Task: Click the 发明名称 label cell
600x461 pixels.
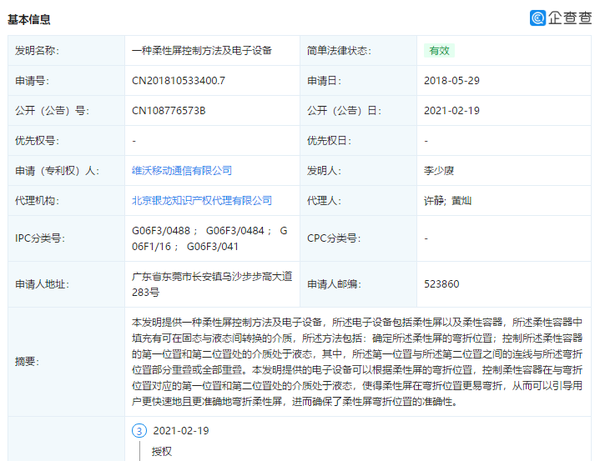Action: point(66,50)
